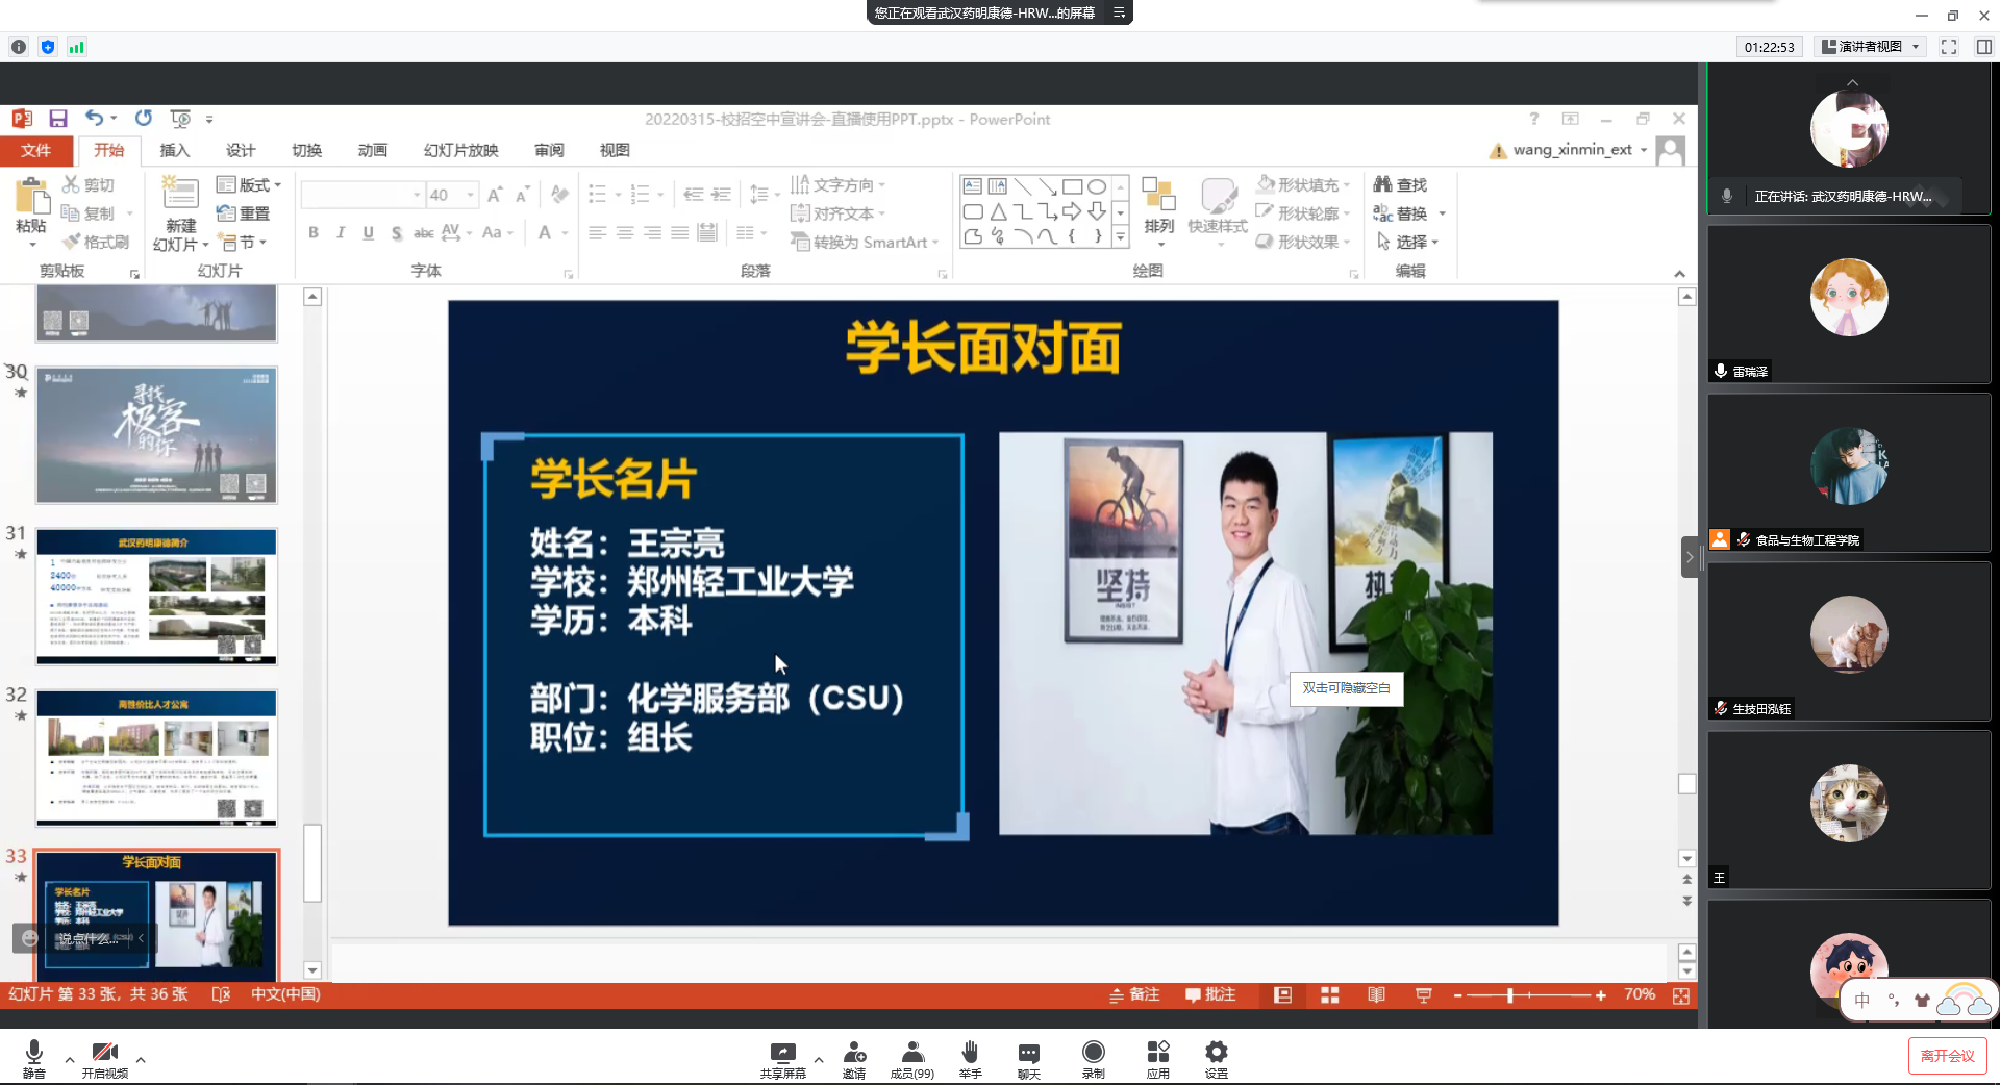Image resolution: width=2001 pixels, height=1086 pixels.
Task: Switch to the Insert ribbon tab
Action: [x=174, y=150]
